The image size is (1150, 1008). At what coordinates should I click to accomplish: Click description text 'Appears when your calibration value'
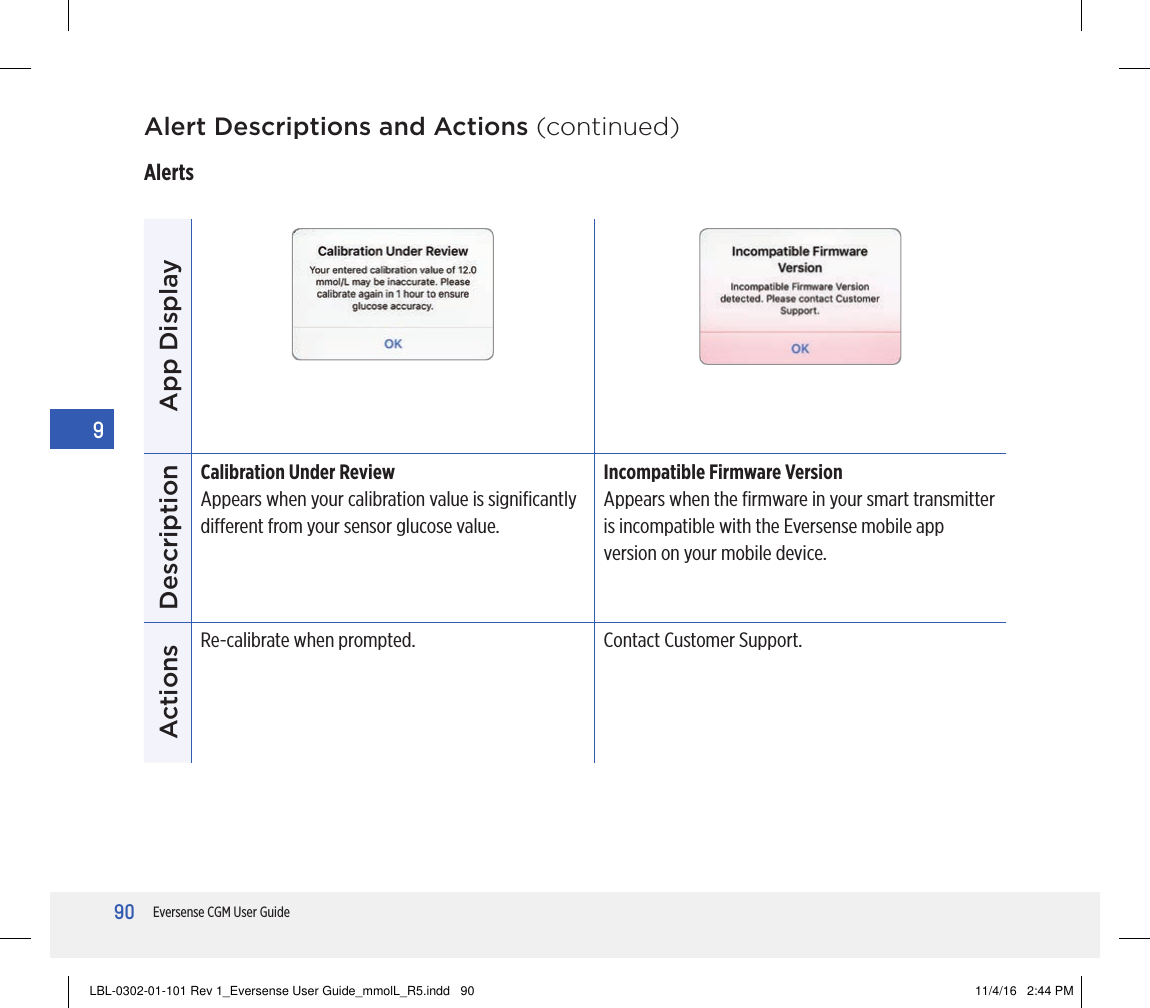point(388,512)
